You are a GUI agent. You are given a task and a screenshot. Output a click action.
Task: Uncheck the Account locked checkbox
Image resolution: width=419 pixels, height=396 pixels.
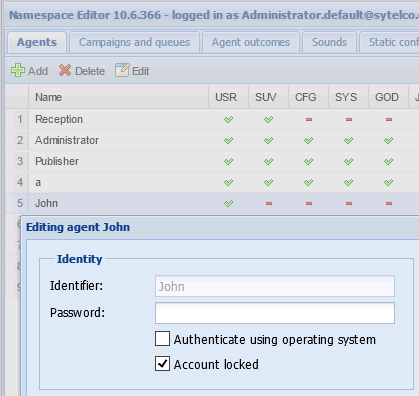[x=162, y=364]
